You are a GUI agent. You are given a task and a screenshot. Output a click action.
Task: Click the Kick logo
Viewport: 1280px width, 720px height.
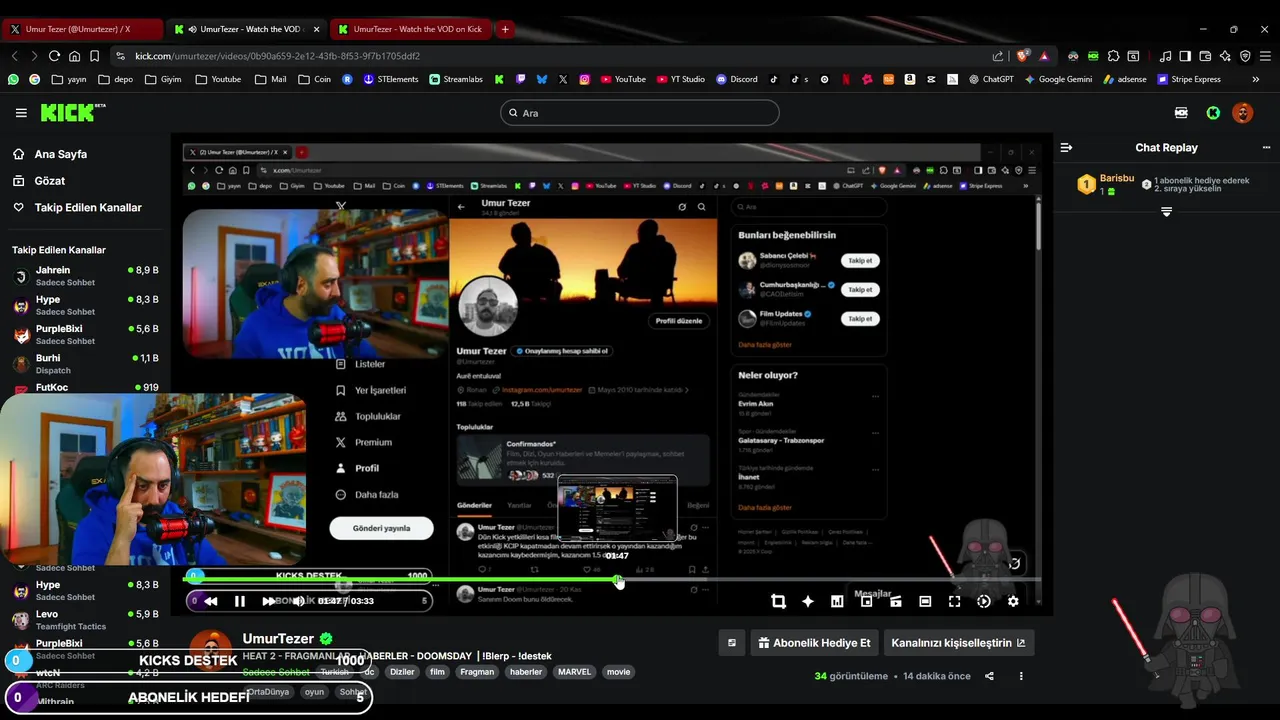pos(72,112)
